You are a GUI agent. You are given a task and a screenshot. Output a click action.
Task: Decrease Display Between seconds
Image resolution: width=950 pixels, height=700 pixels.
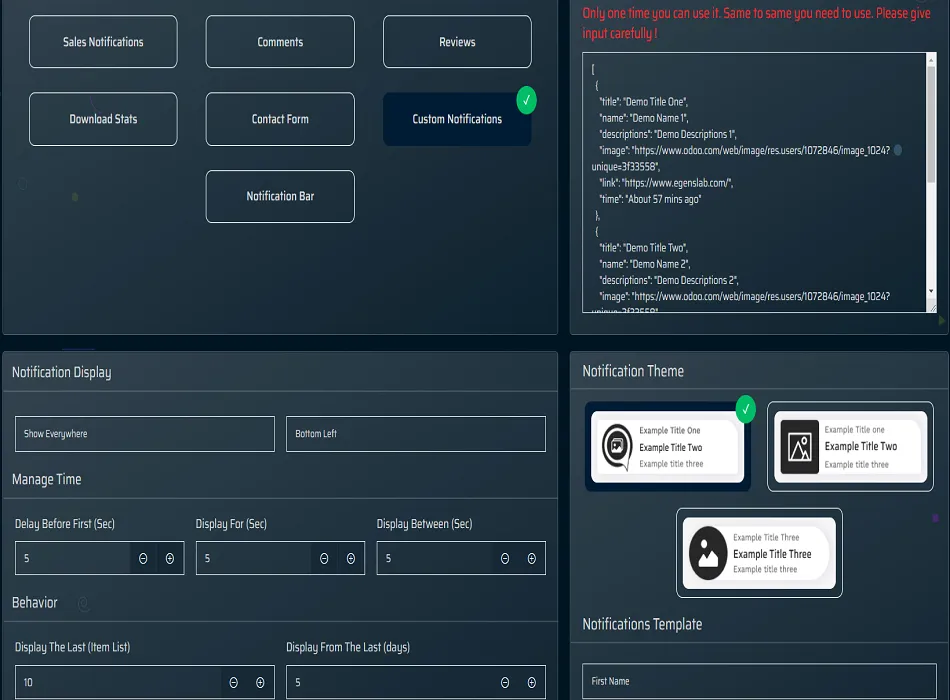click(505, 559)
